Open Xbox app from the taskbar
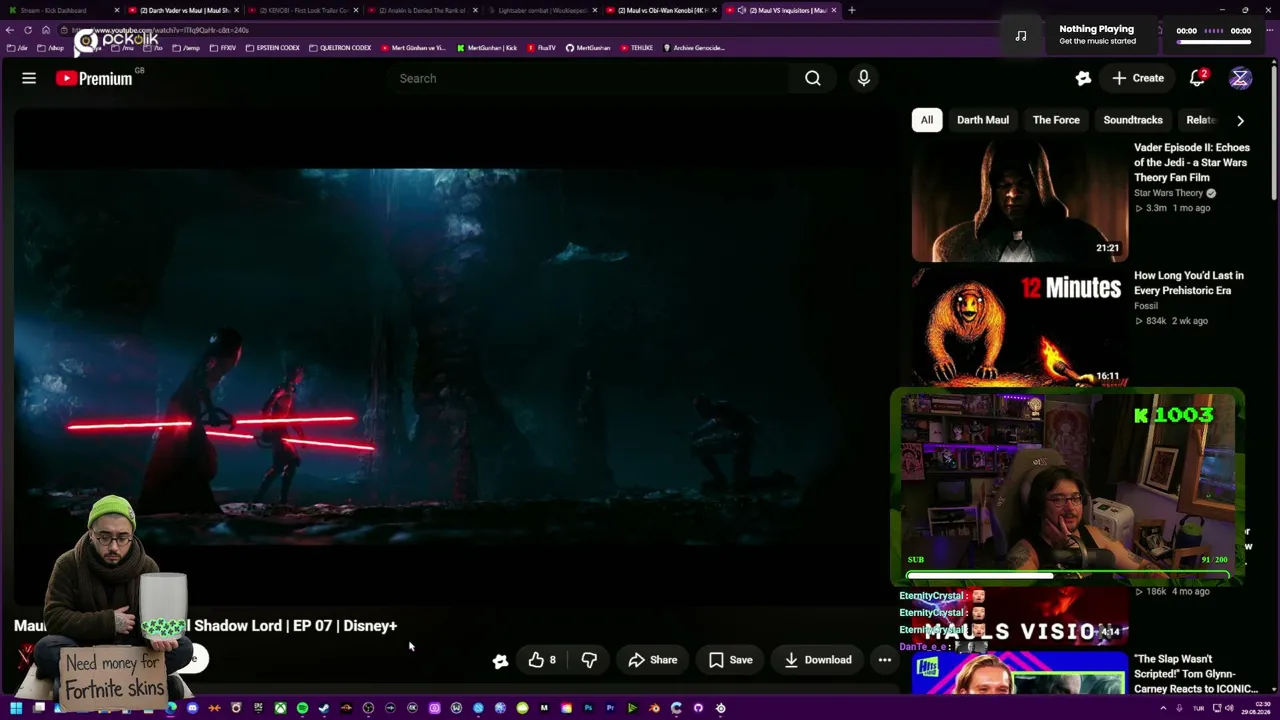1280x720 pixels. pos(280,708)
